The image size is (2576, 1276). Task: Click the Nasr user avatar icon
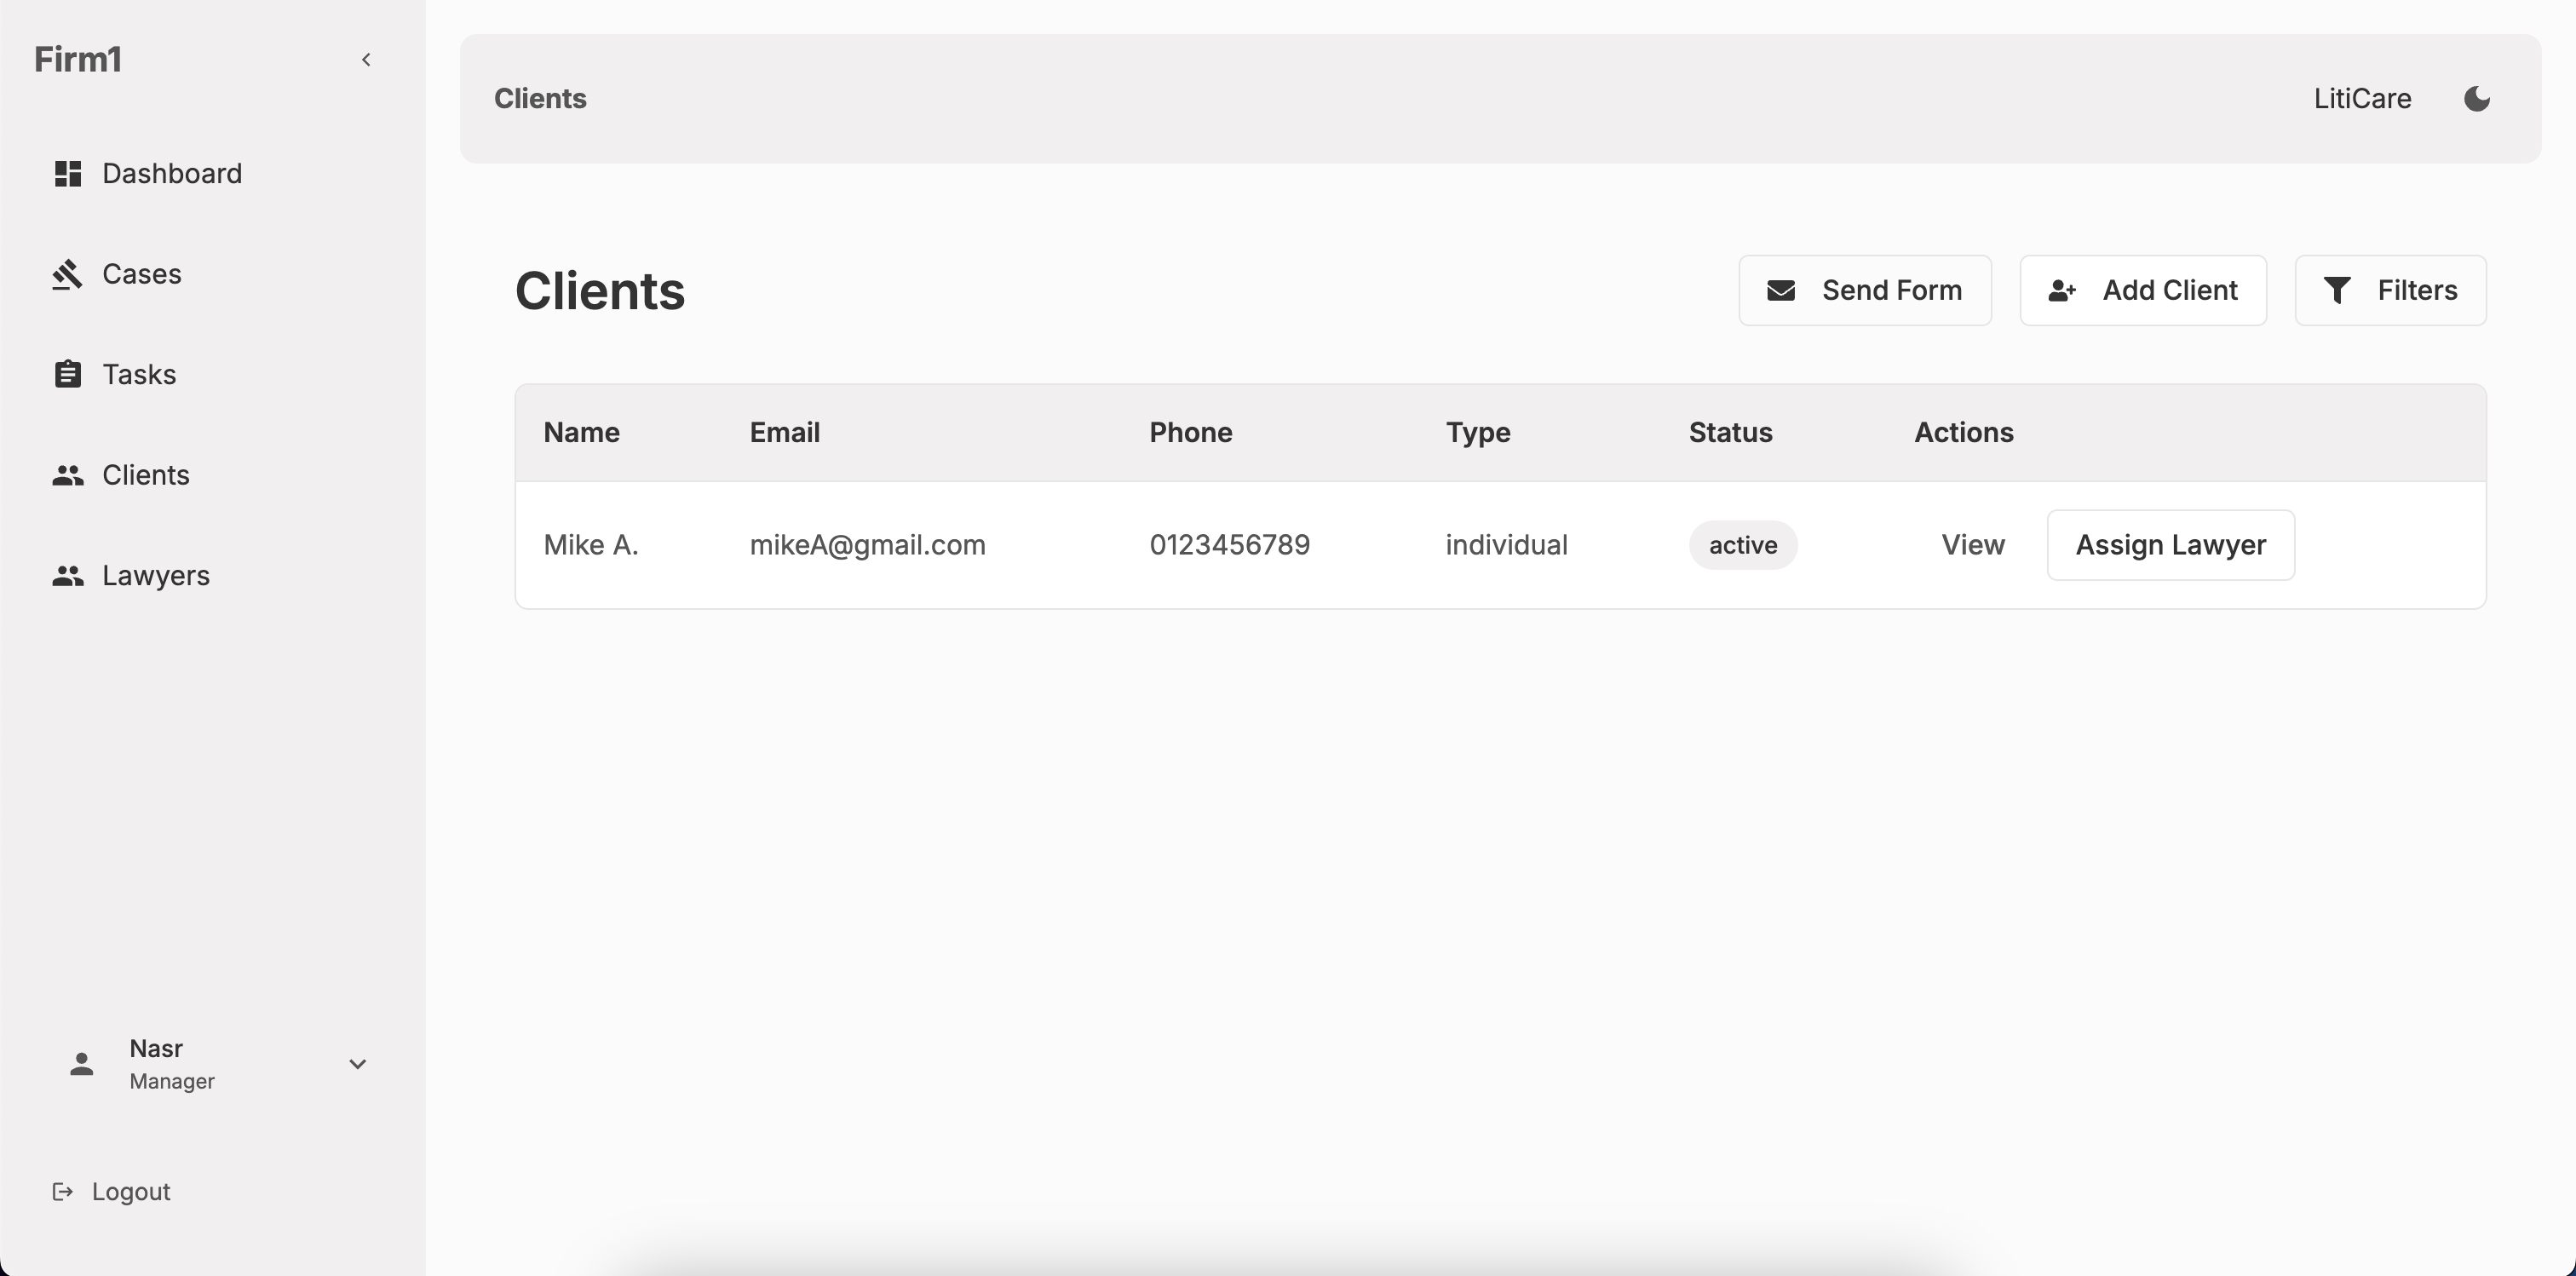(82, 1064)
